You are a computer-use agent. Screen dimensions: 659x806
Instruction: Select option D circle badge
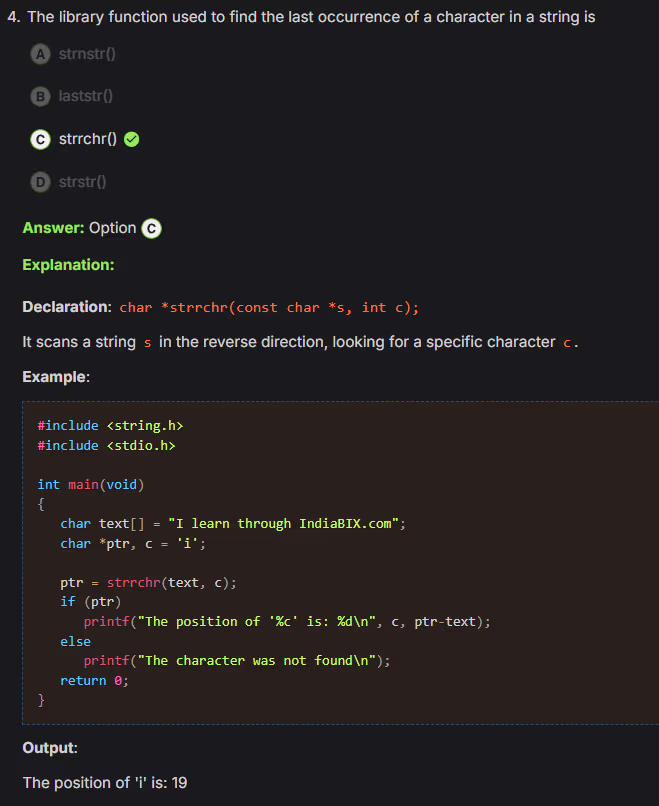40,182
